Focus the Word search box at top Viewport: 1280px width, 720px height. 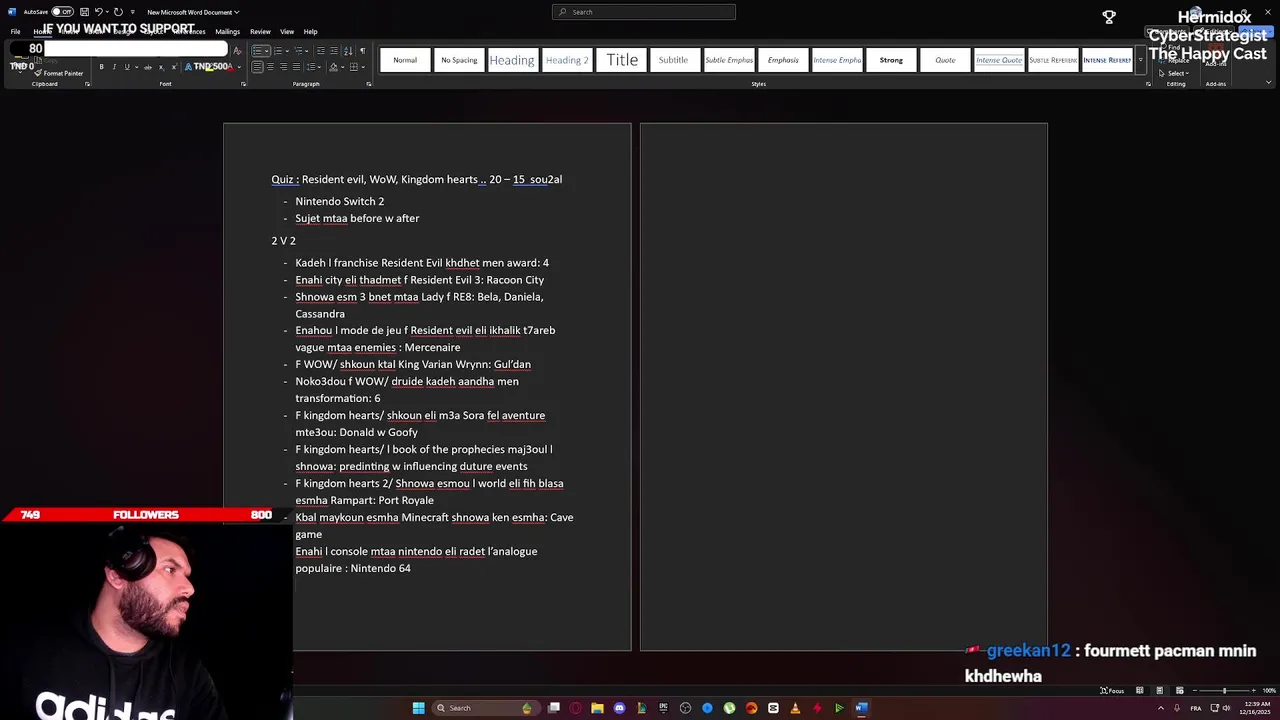pos(644,12)
